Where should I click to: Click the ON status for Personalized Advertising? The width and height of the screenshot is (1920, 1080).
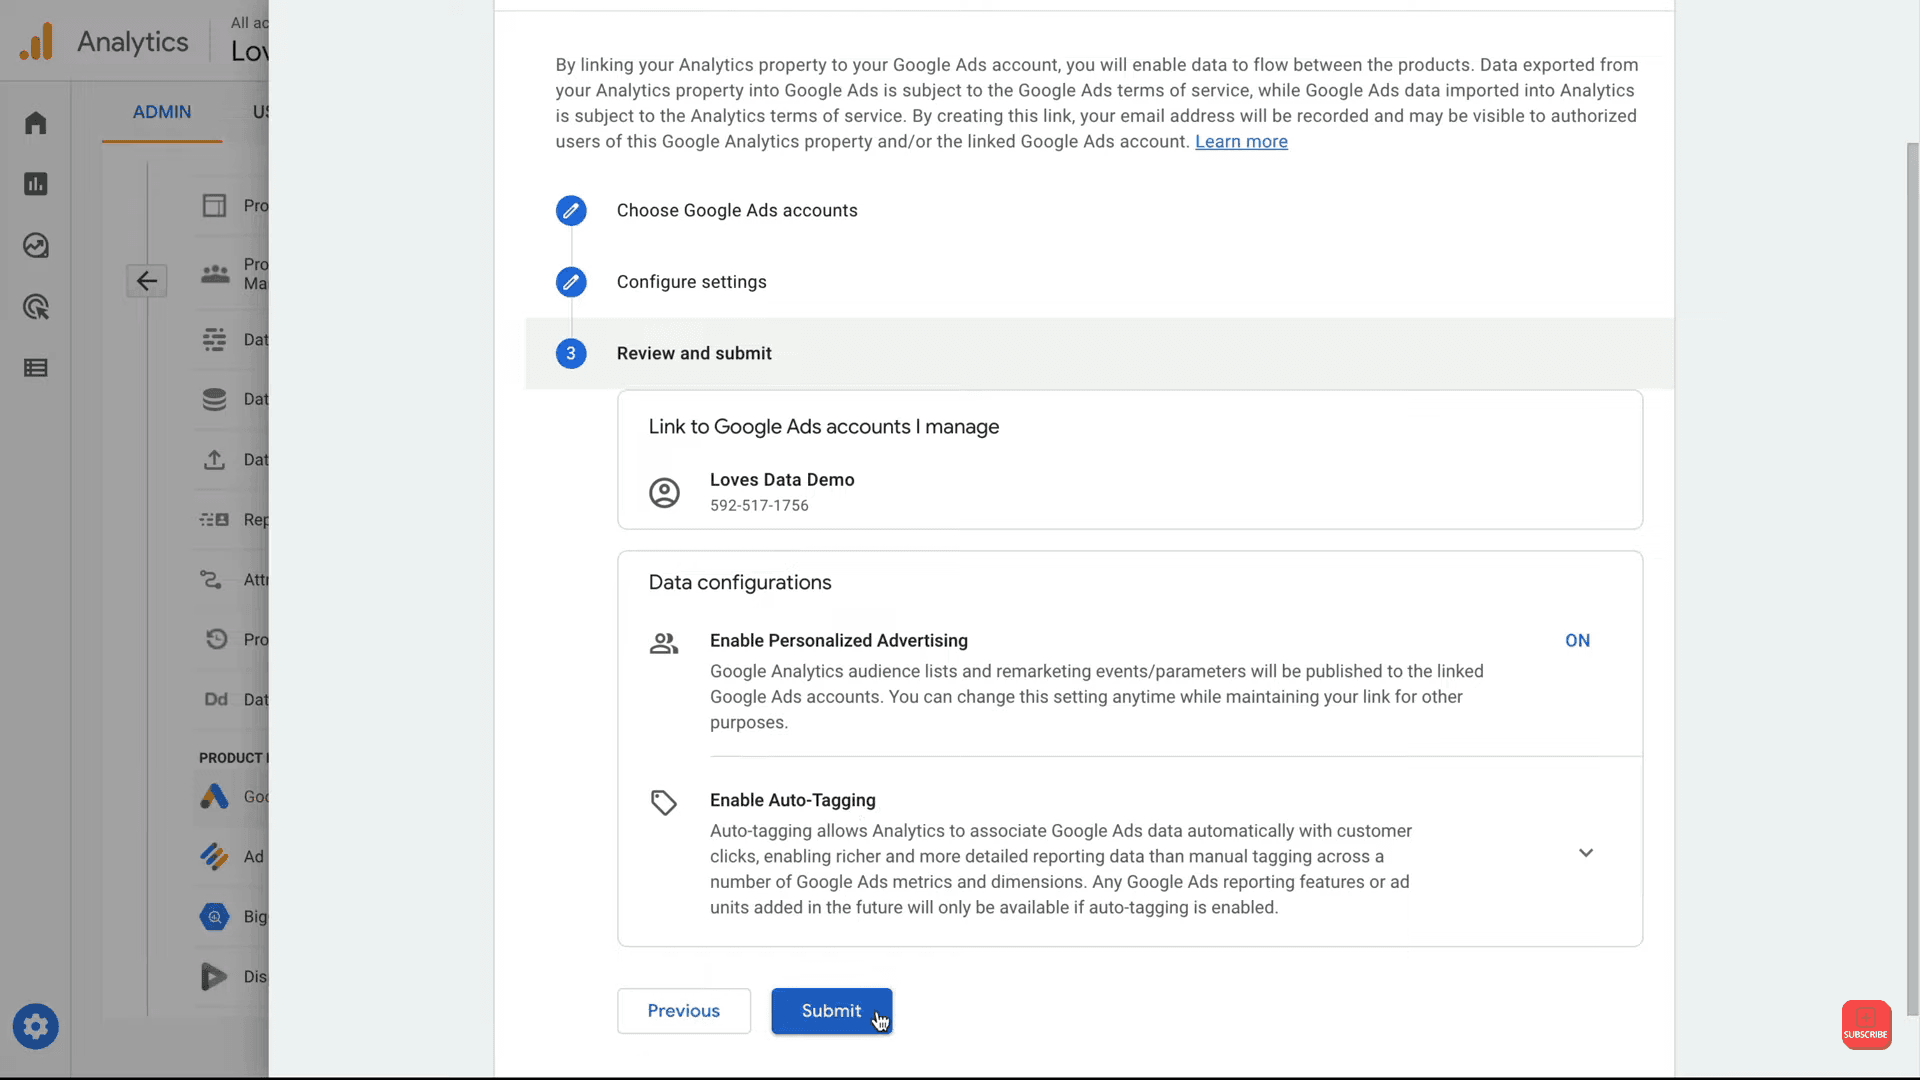tap(1577, 641)
